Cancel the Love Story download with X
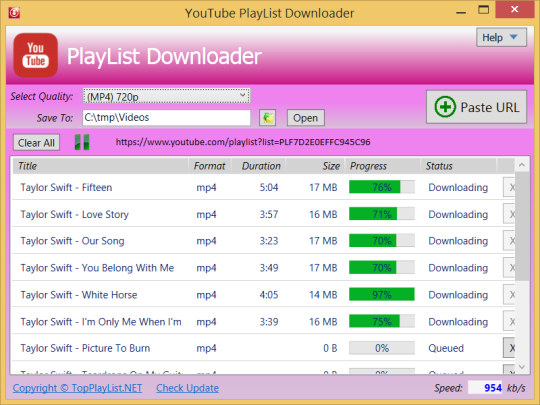Screen dimensions: 540x405 pos(509,214)
